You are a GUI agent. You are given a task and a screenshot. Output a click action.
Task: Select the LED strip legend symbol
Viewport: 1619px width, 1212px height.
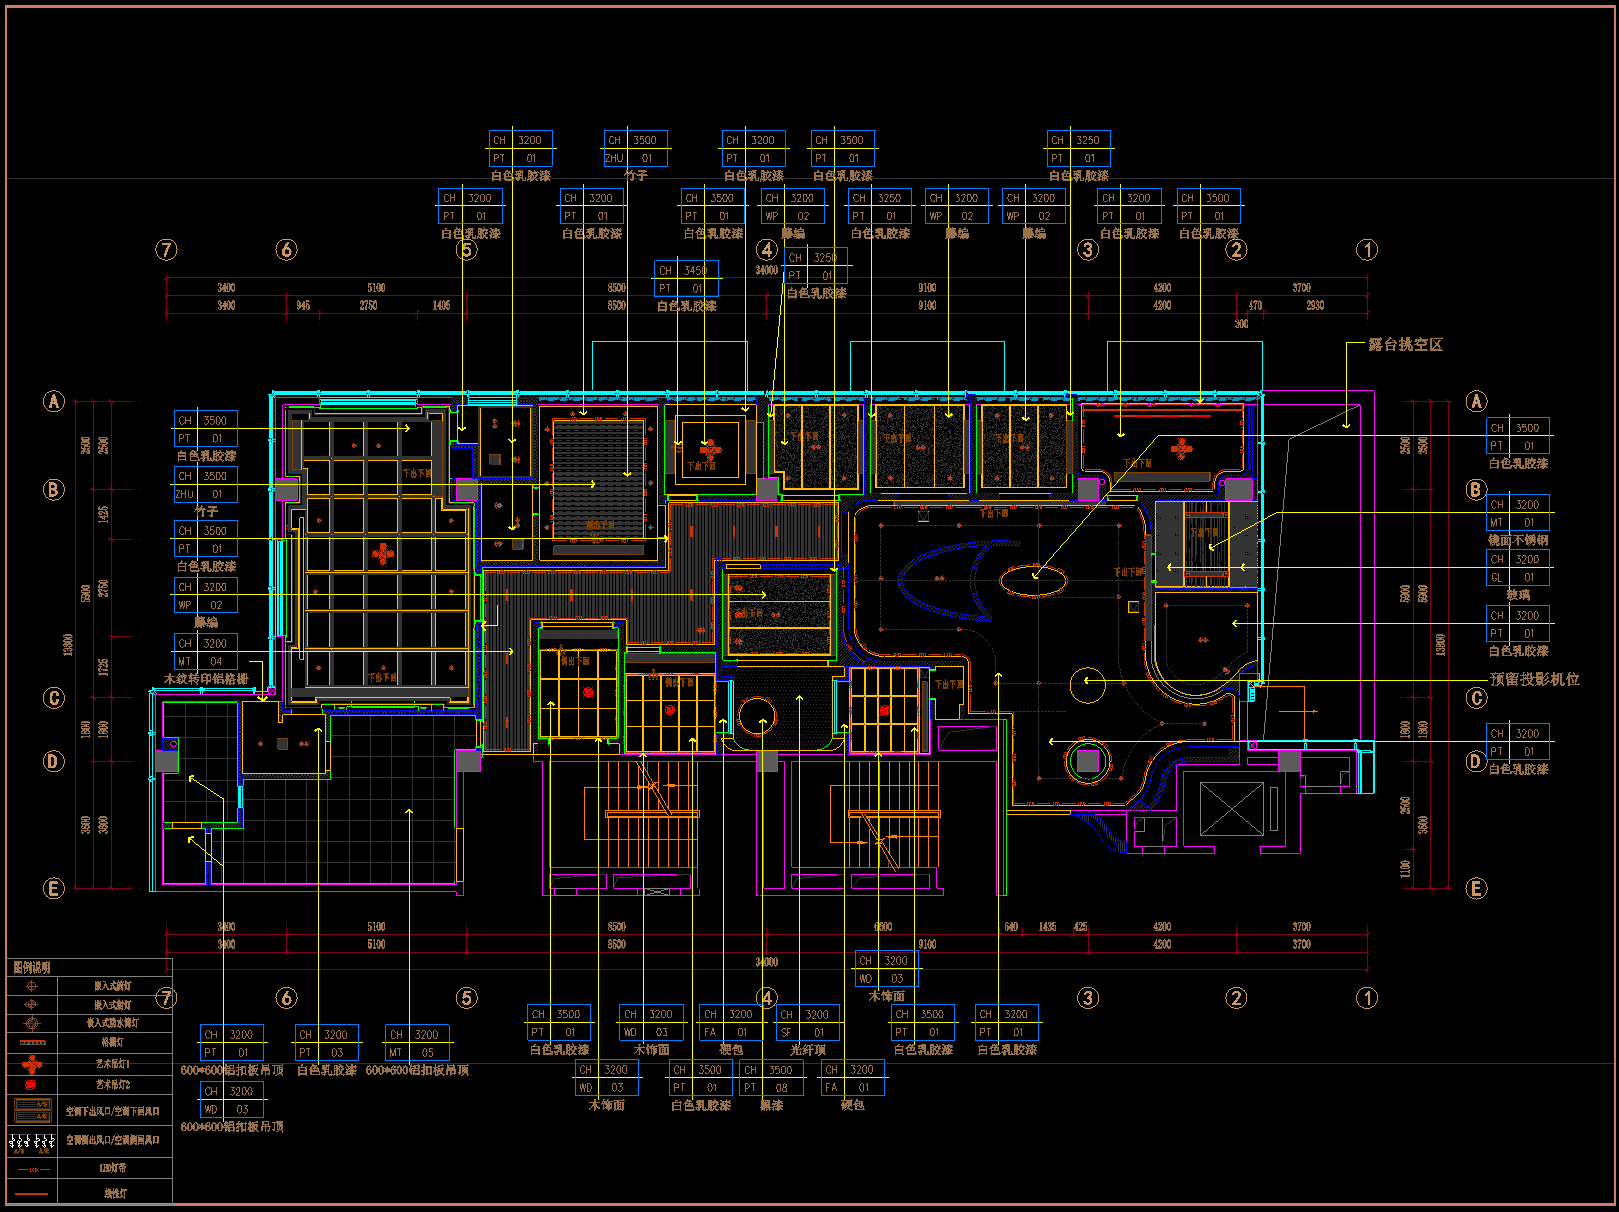(x=32, y=1168)
